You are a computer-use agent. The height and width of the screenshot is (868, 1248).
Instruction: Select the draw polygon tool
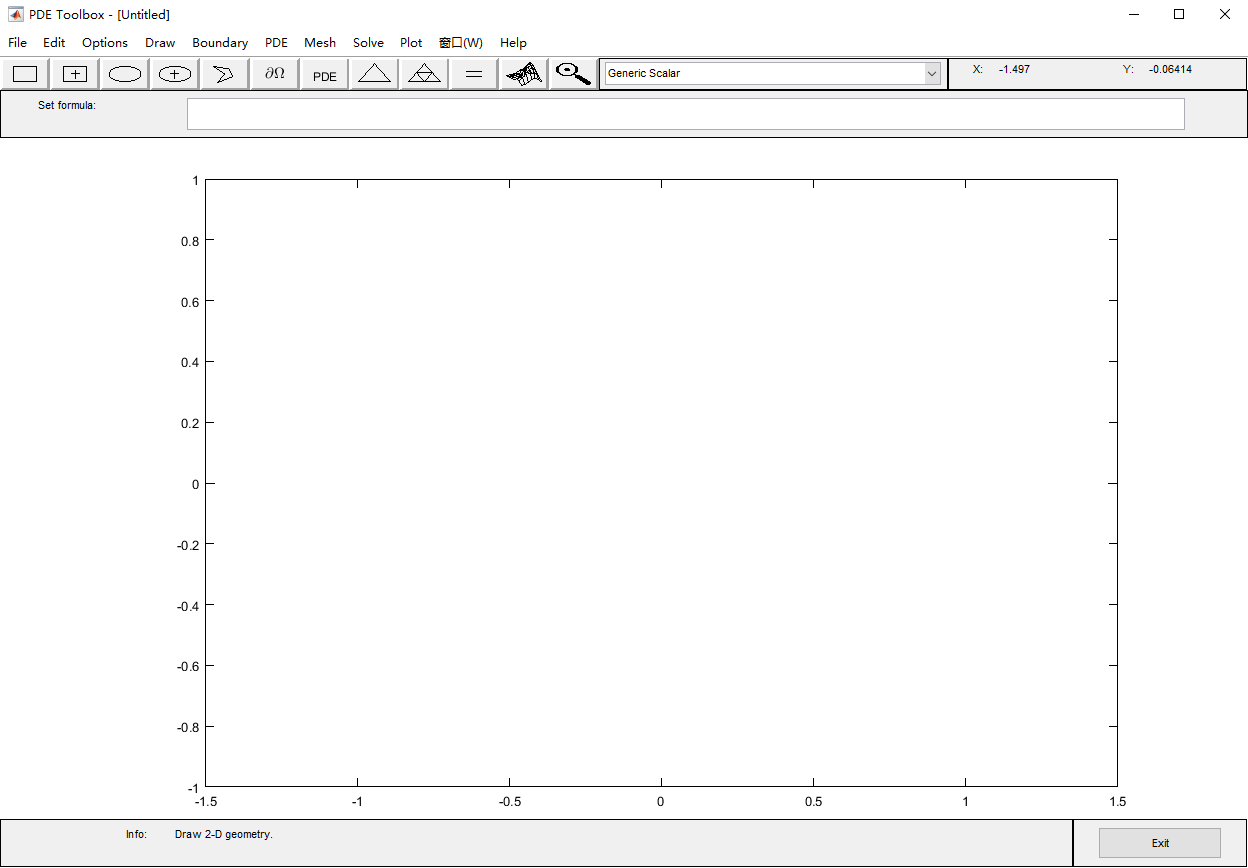click(x=225, y=74)
